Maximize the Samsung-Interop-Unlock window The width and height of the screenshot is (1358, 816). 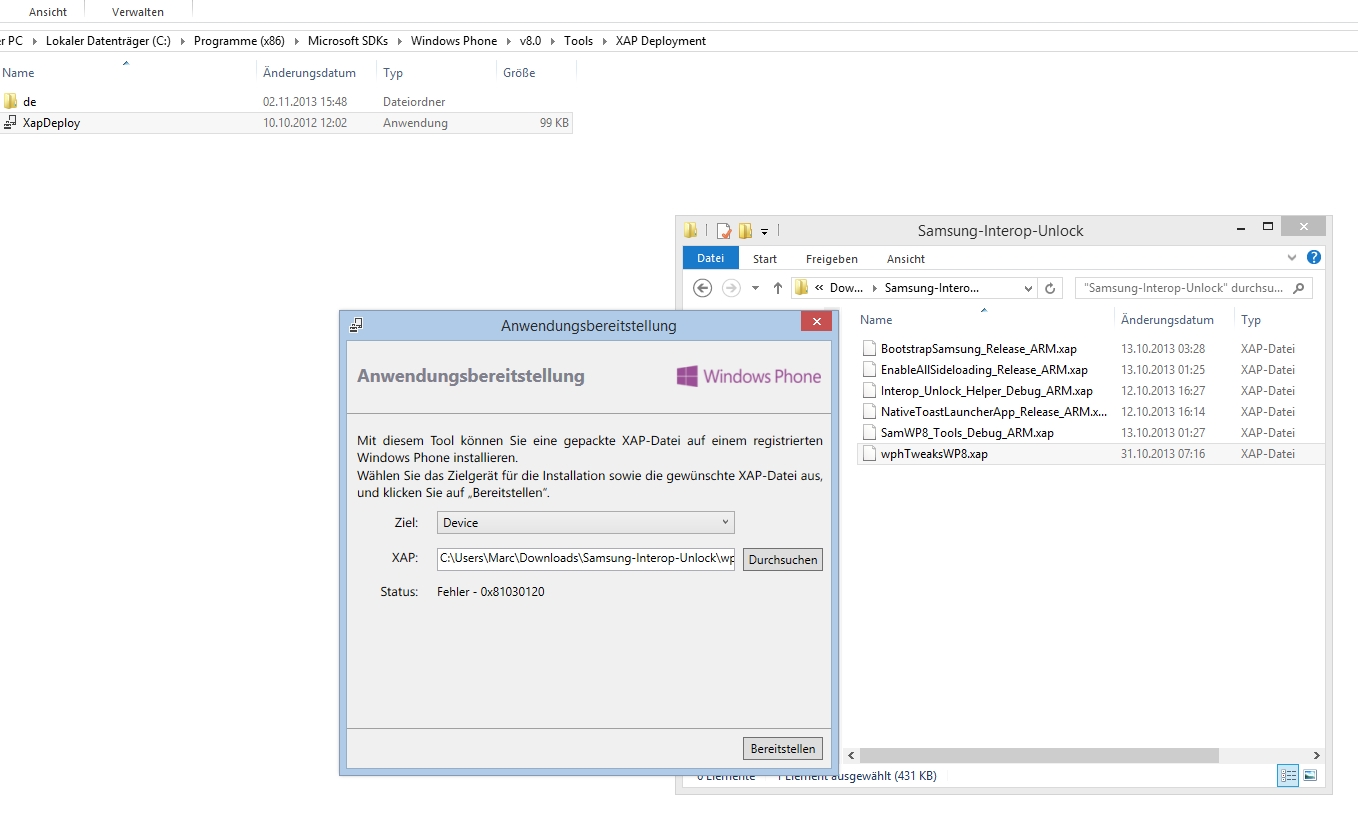[x=1268, y=226]
